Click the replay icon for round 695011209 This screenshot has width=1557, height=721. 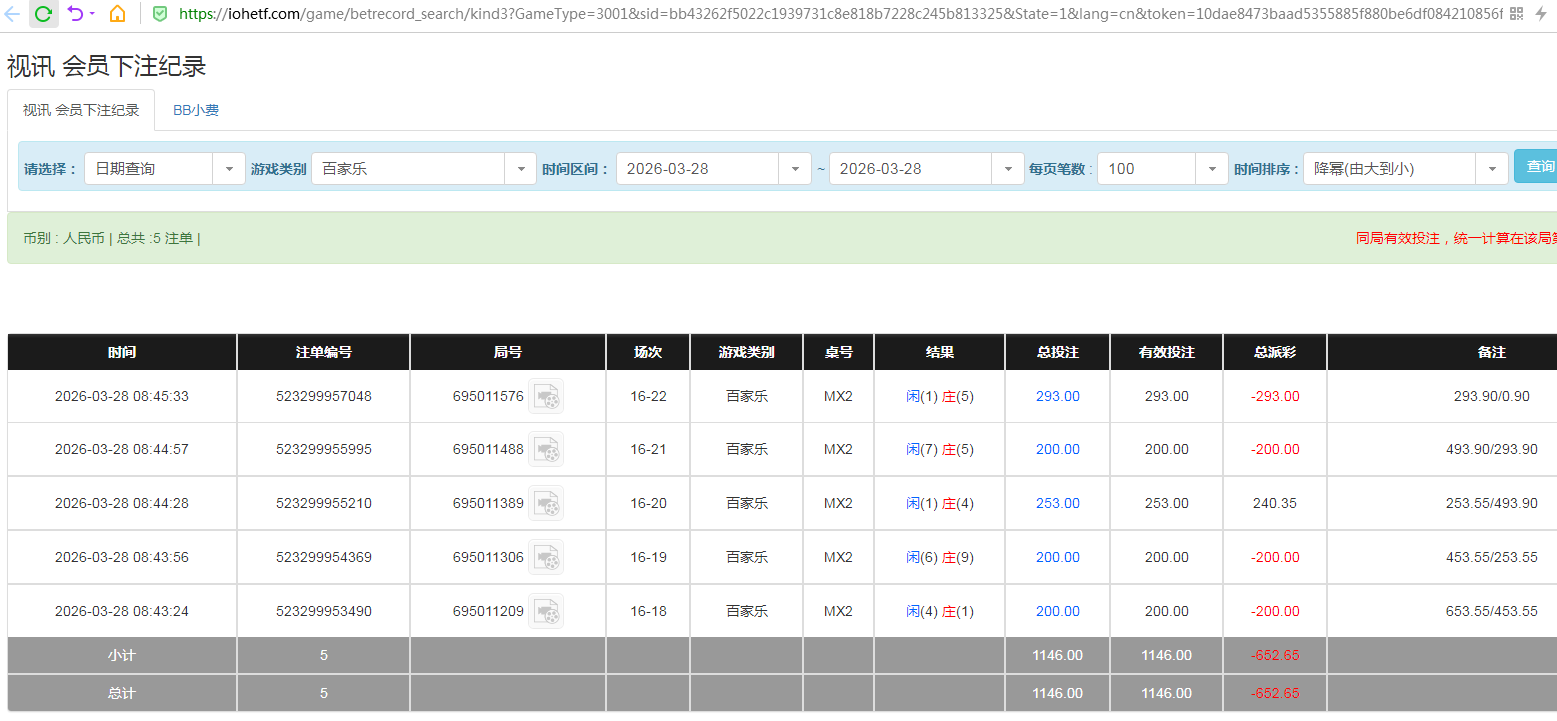tap(546, 611)
